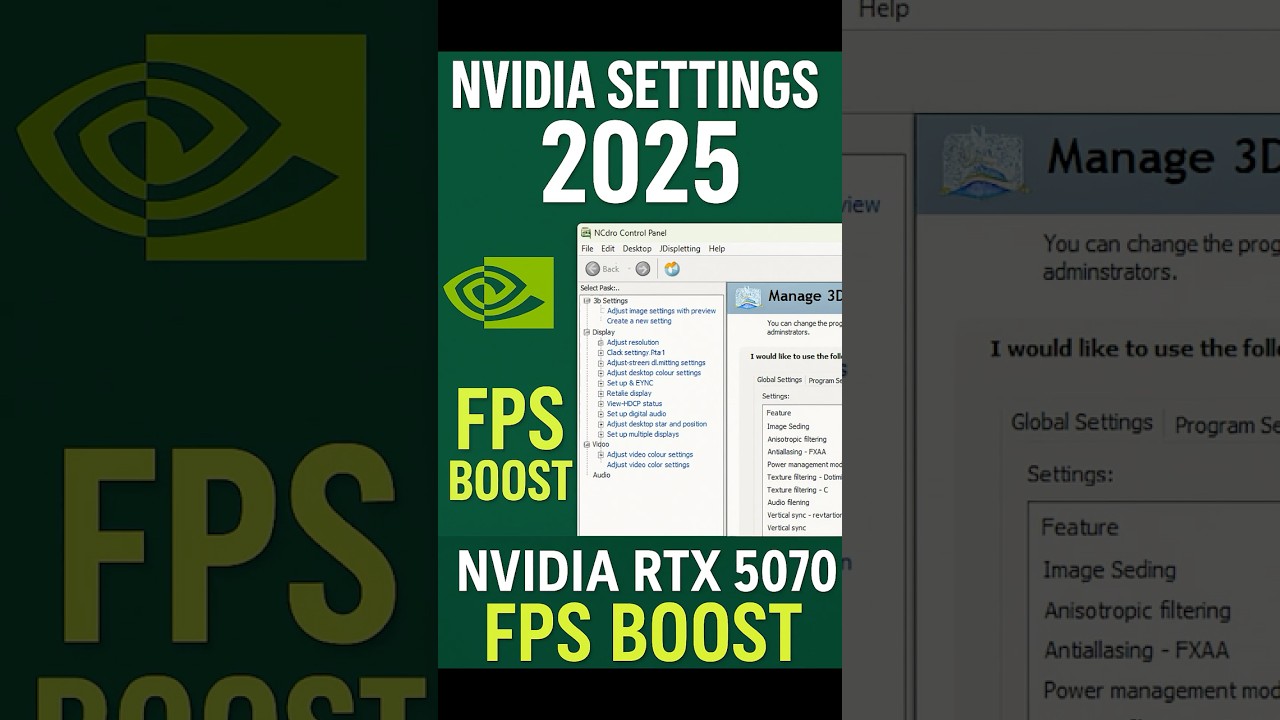Click the Manage 3D header icon in small window
Viewport: 1280px width, 720px height.
click(x=748, y=297)
